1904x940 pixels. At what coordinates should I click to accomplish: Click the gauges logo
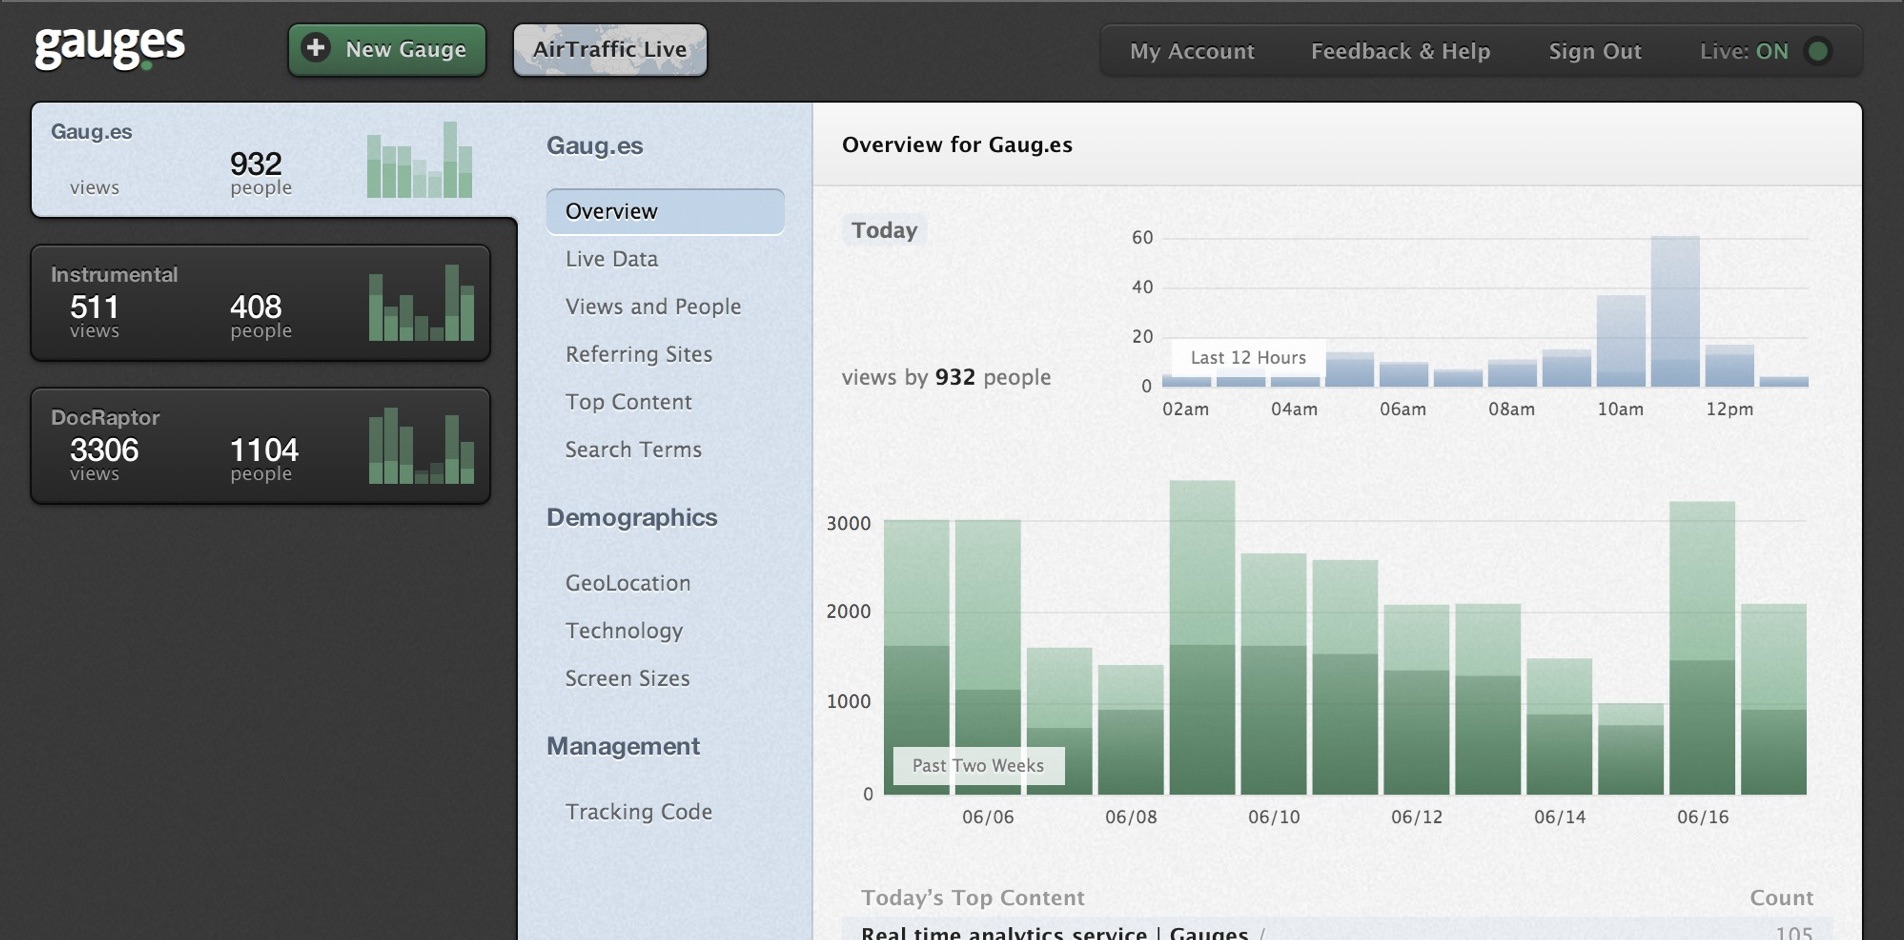coord(109,47)
